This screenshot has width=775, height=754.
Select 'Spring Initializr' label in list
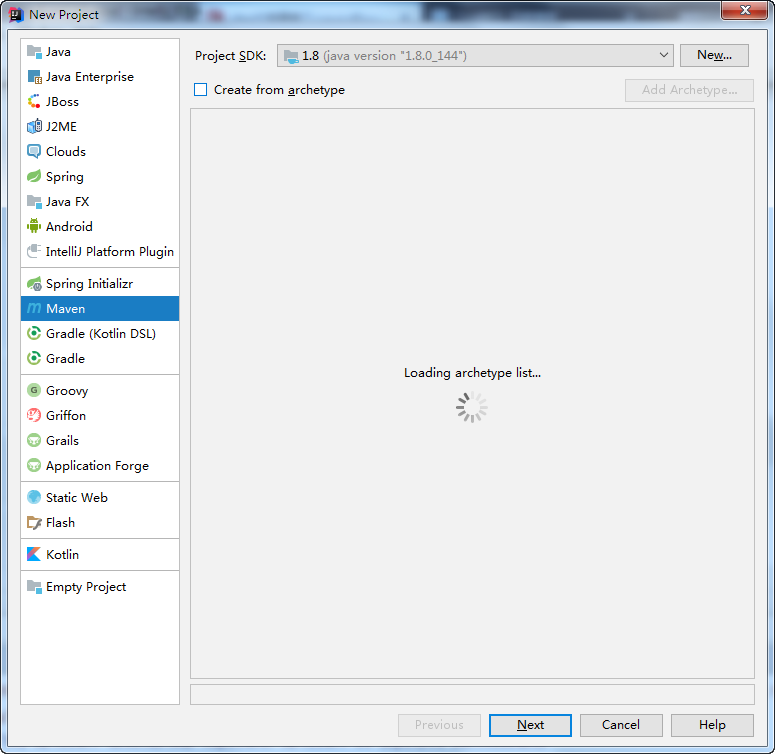[x=89, y=284]
